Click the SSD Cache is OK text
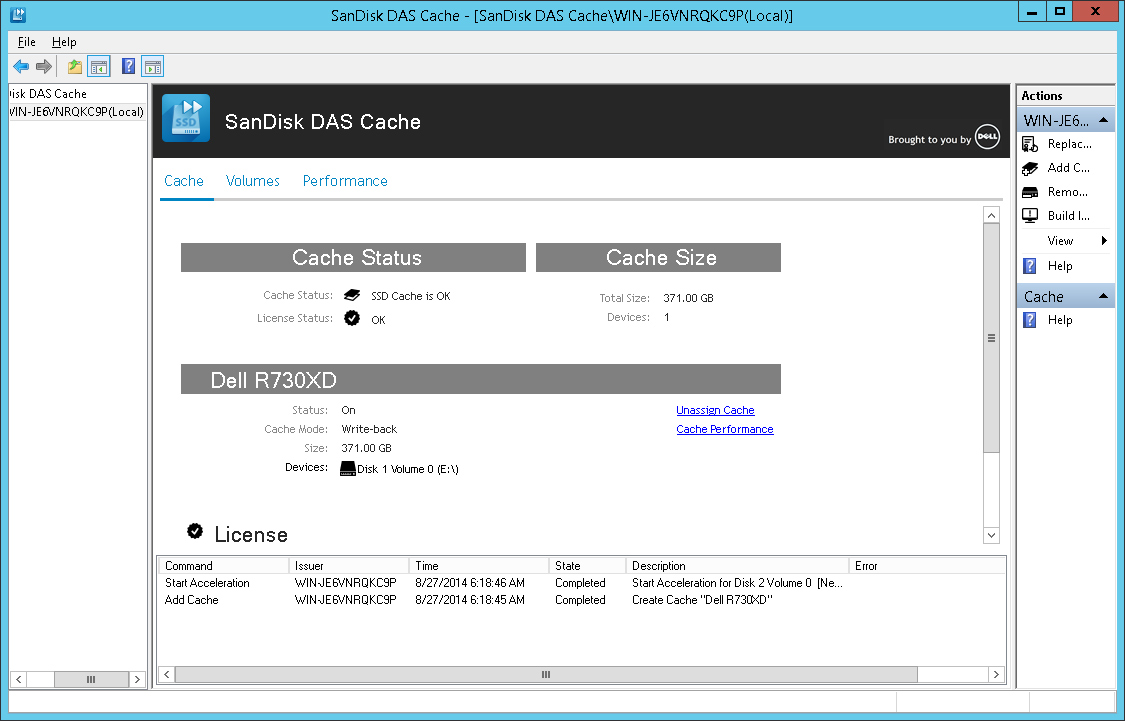1125x721 pixels. [410, 296]
